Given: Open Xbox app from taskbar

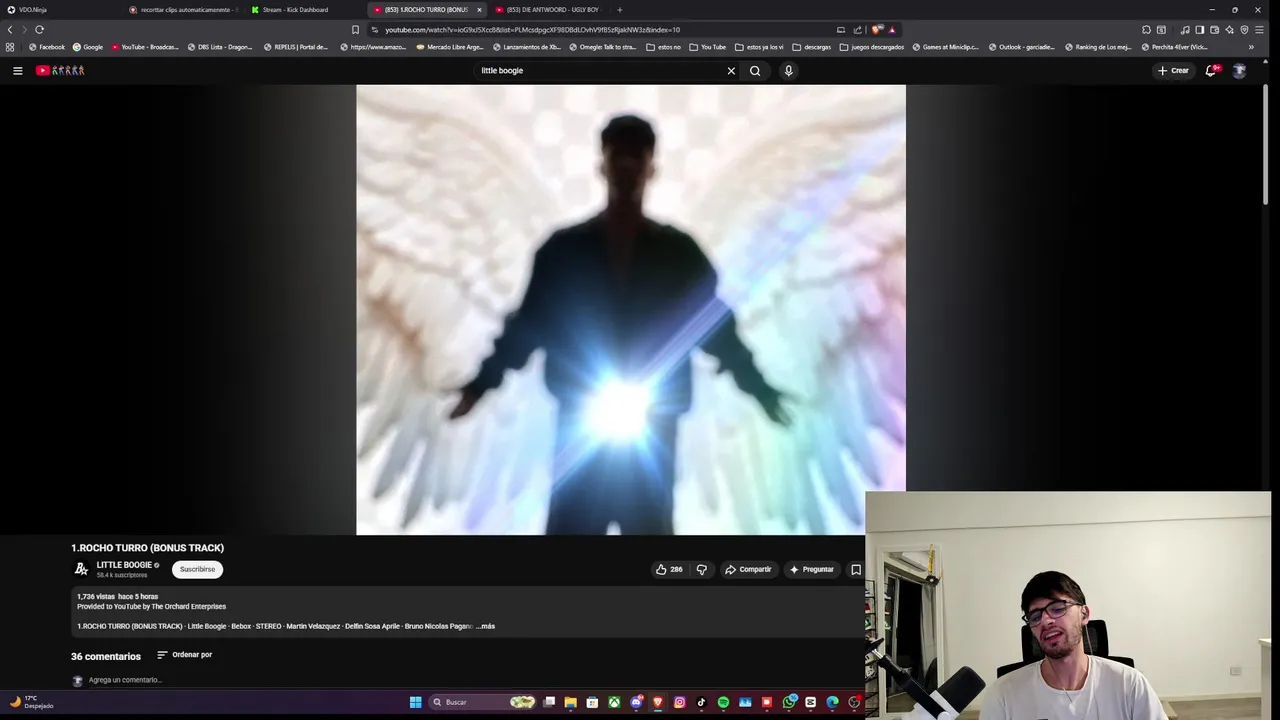Looking at the screenshot, I should pos(614,702).
